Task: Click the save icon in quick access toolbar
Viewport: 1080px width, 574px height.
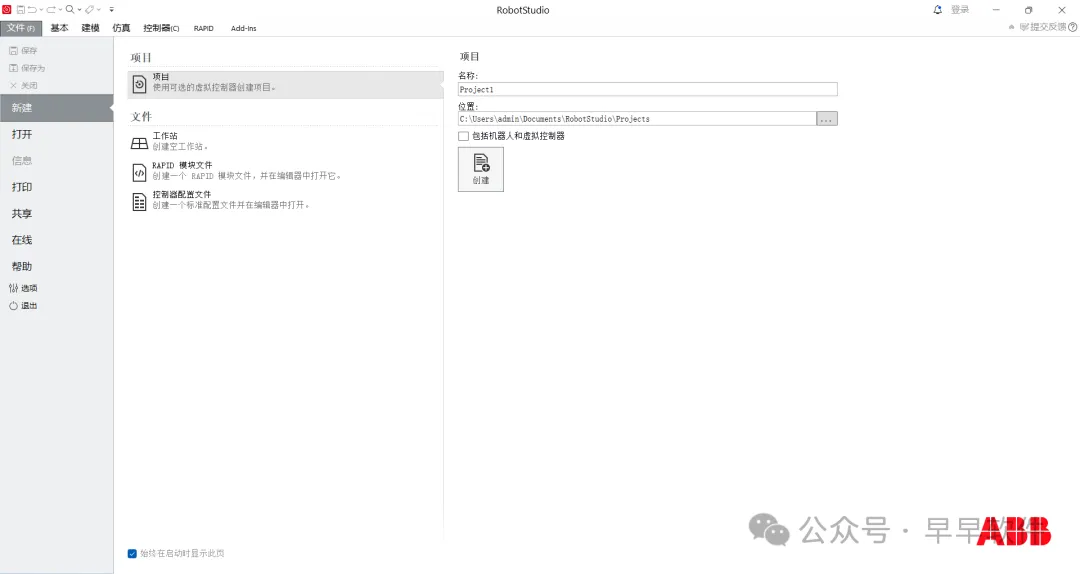Action: 21,10
